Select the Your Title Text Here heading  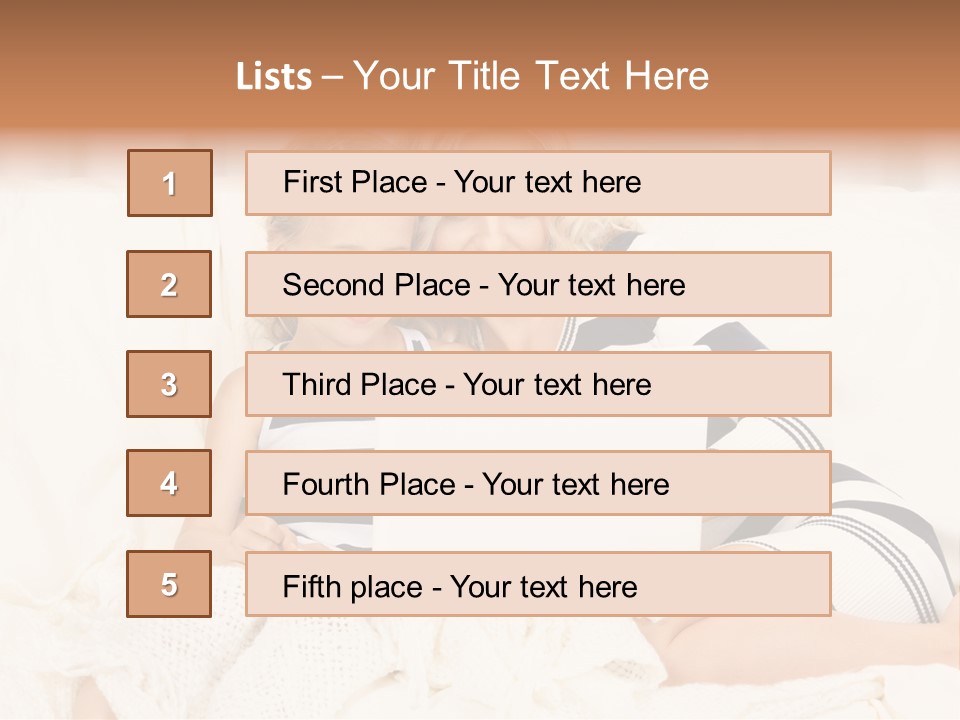click(531, 77)
